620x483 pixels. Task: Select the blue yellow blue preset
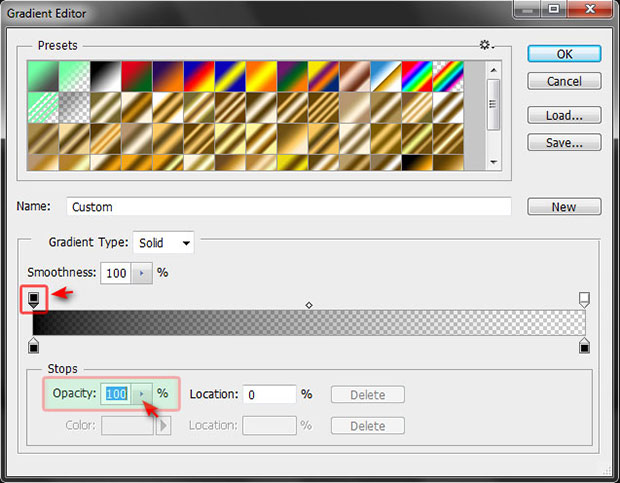231,76
